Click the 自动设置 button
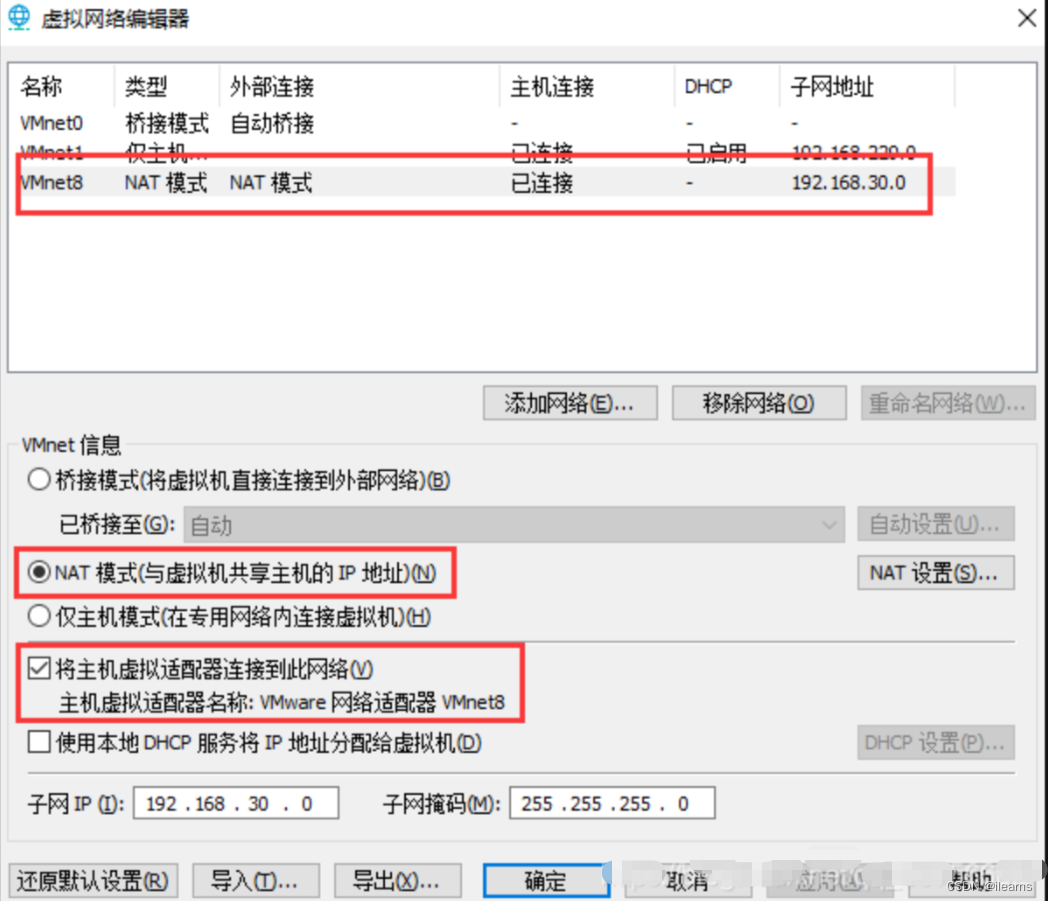Image resolution: width=1048 pixels, height=901 pixels. pos(936,524)
